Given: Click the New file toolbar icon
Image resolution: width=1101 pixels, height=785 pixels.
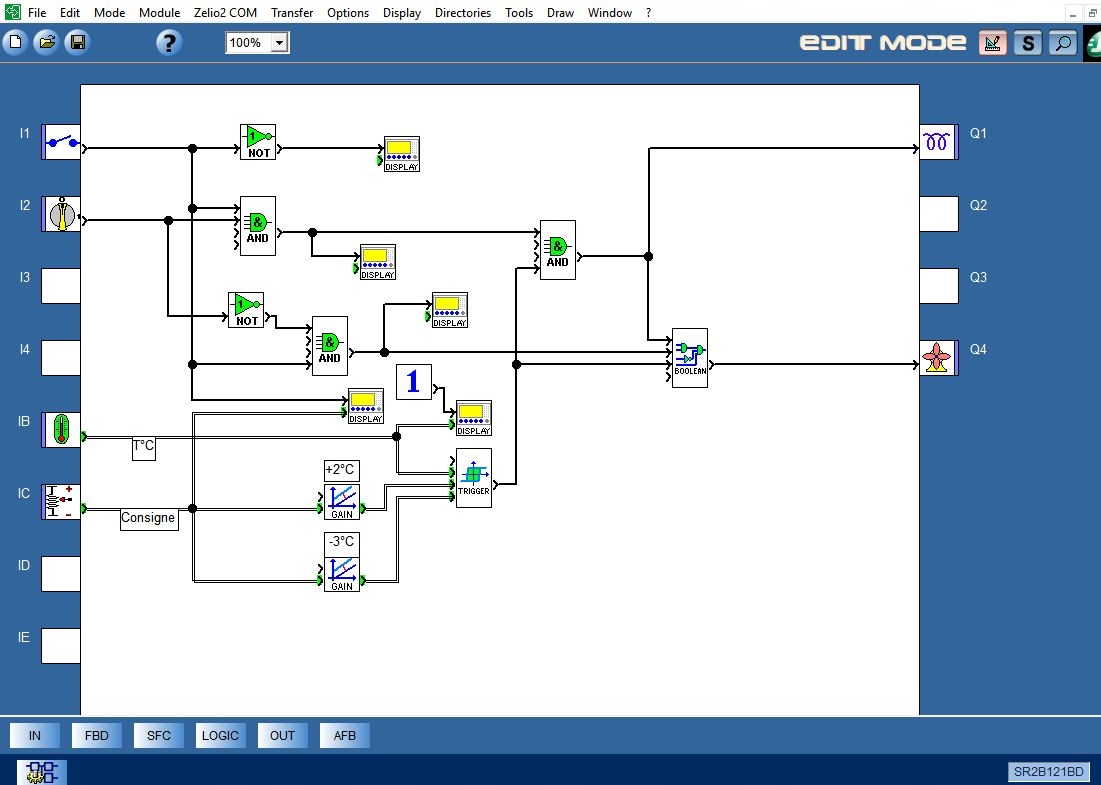Looking at the screenshot, I should [x=15, y=42].
